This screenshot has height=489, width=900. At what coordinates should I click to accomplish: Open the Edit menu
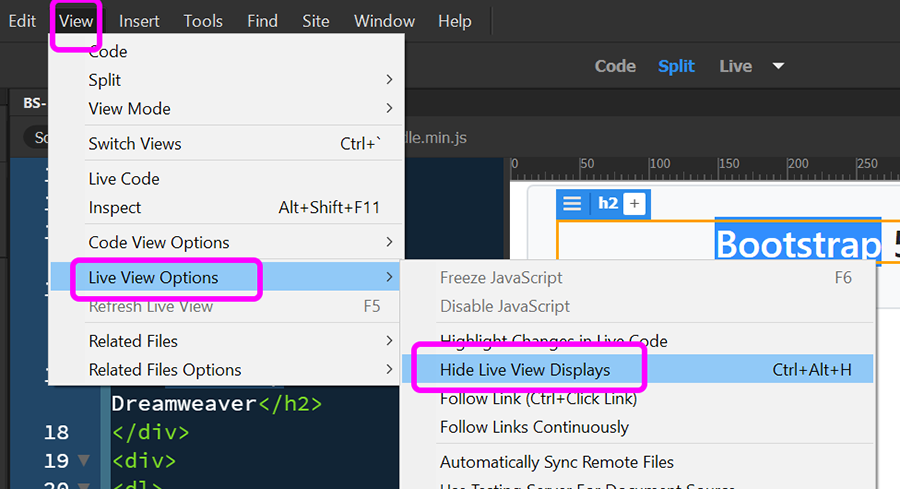coord(22,21)
